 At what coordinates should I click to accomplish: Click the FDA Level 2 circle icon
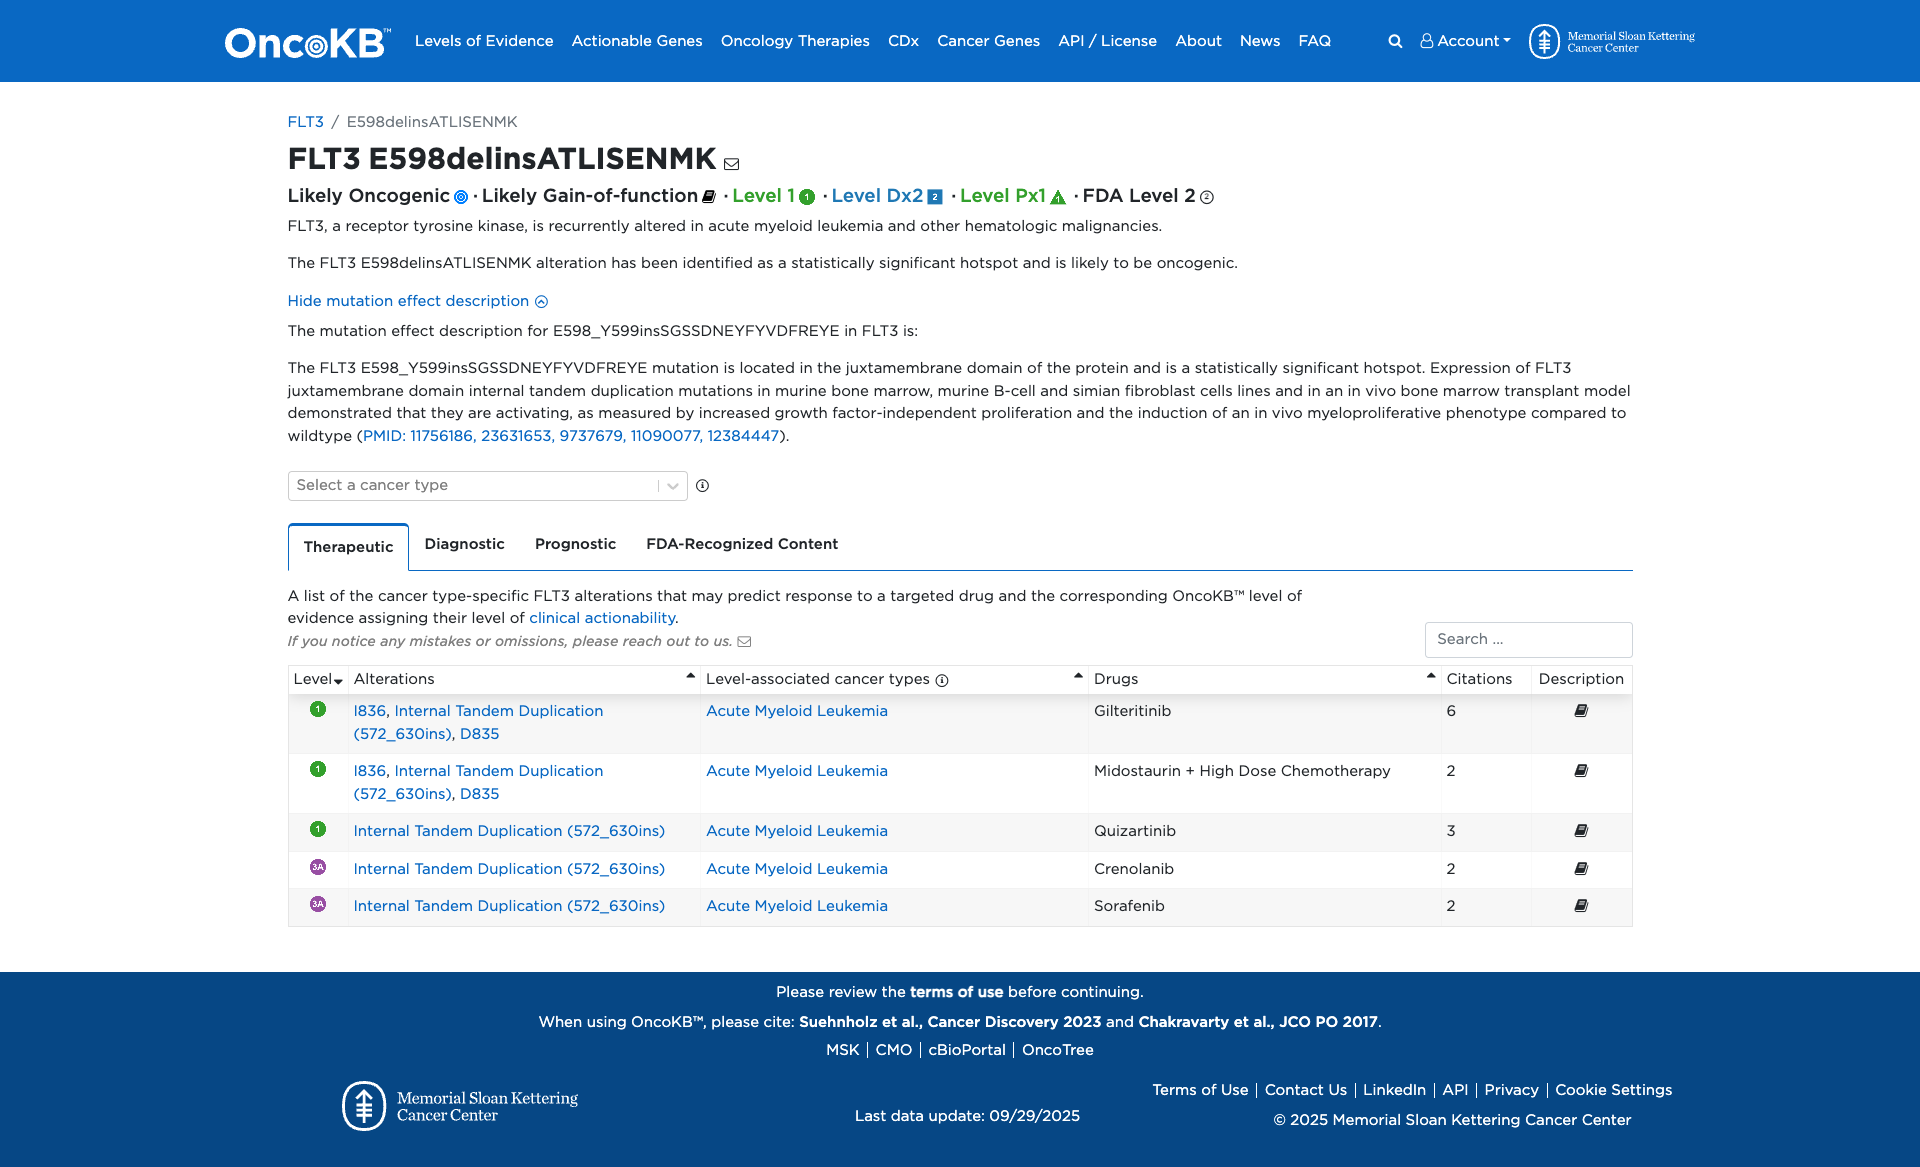pyautogui.click(x=1207, y=197)
